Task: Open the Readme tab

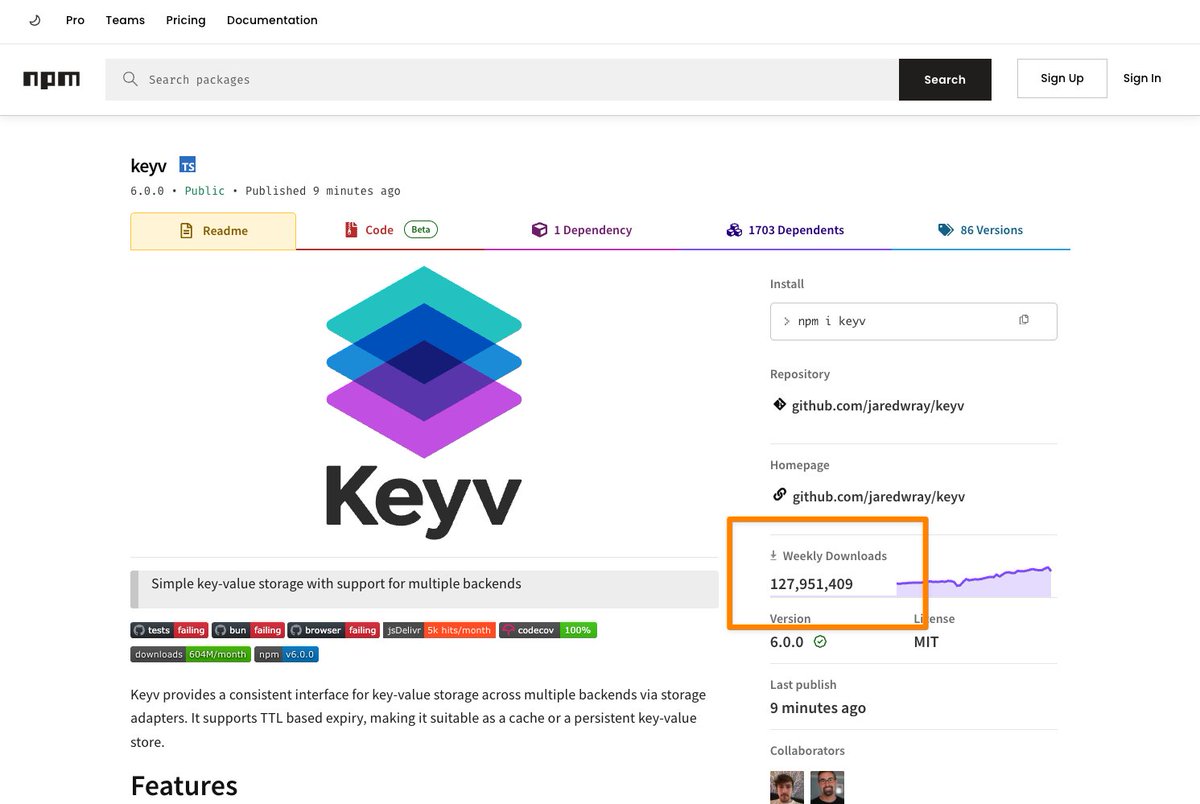Action: coord(213,231)
